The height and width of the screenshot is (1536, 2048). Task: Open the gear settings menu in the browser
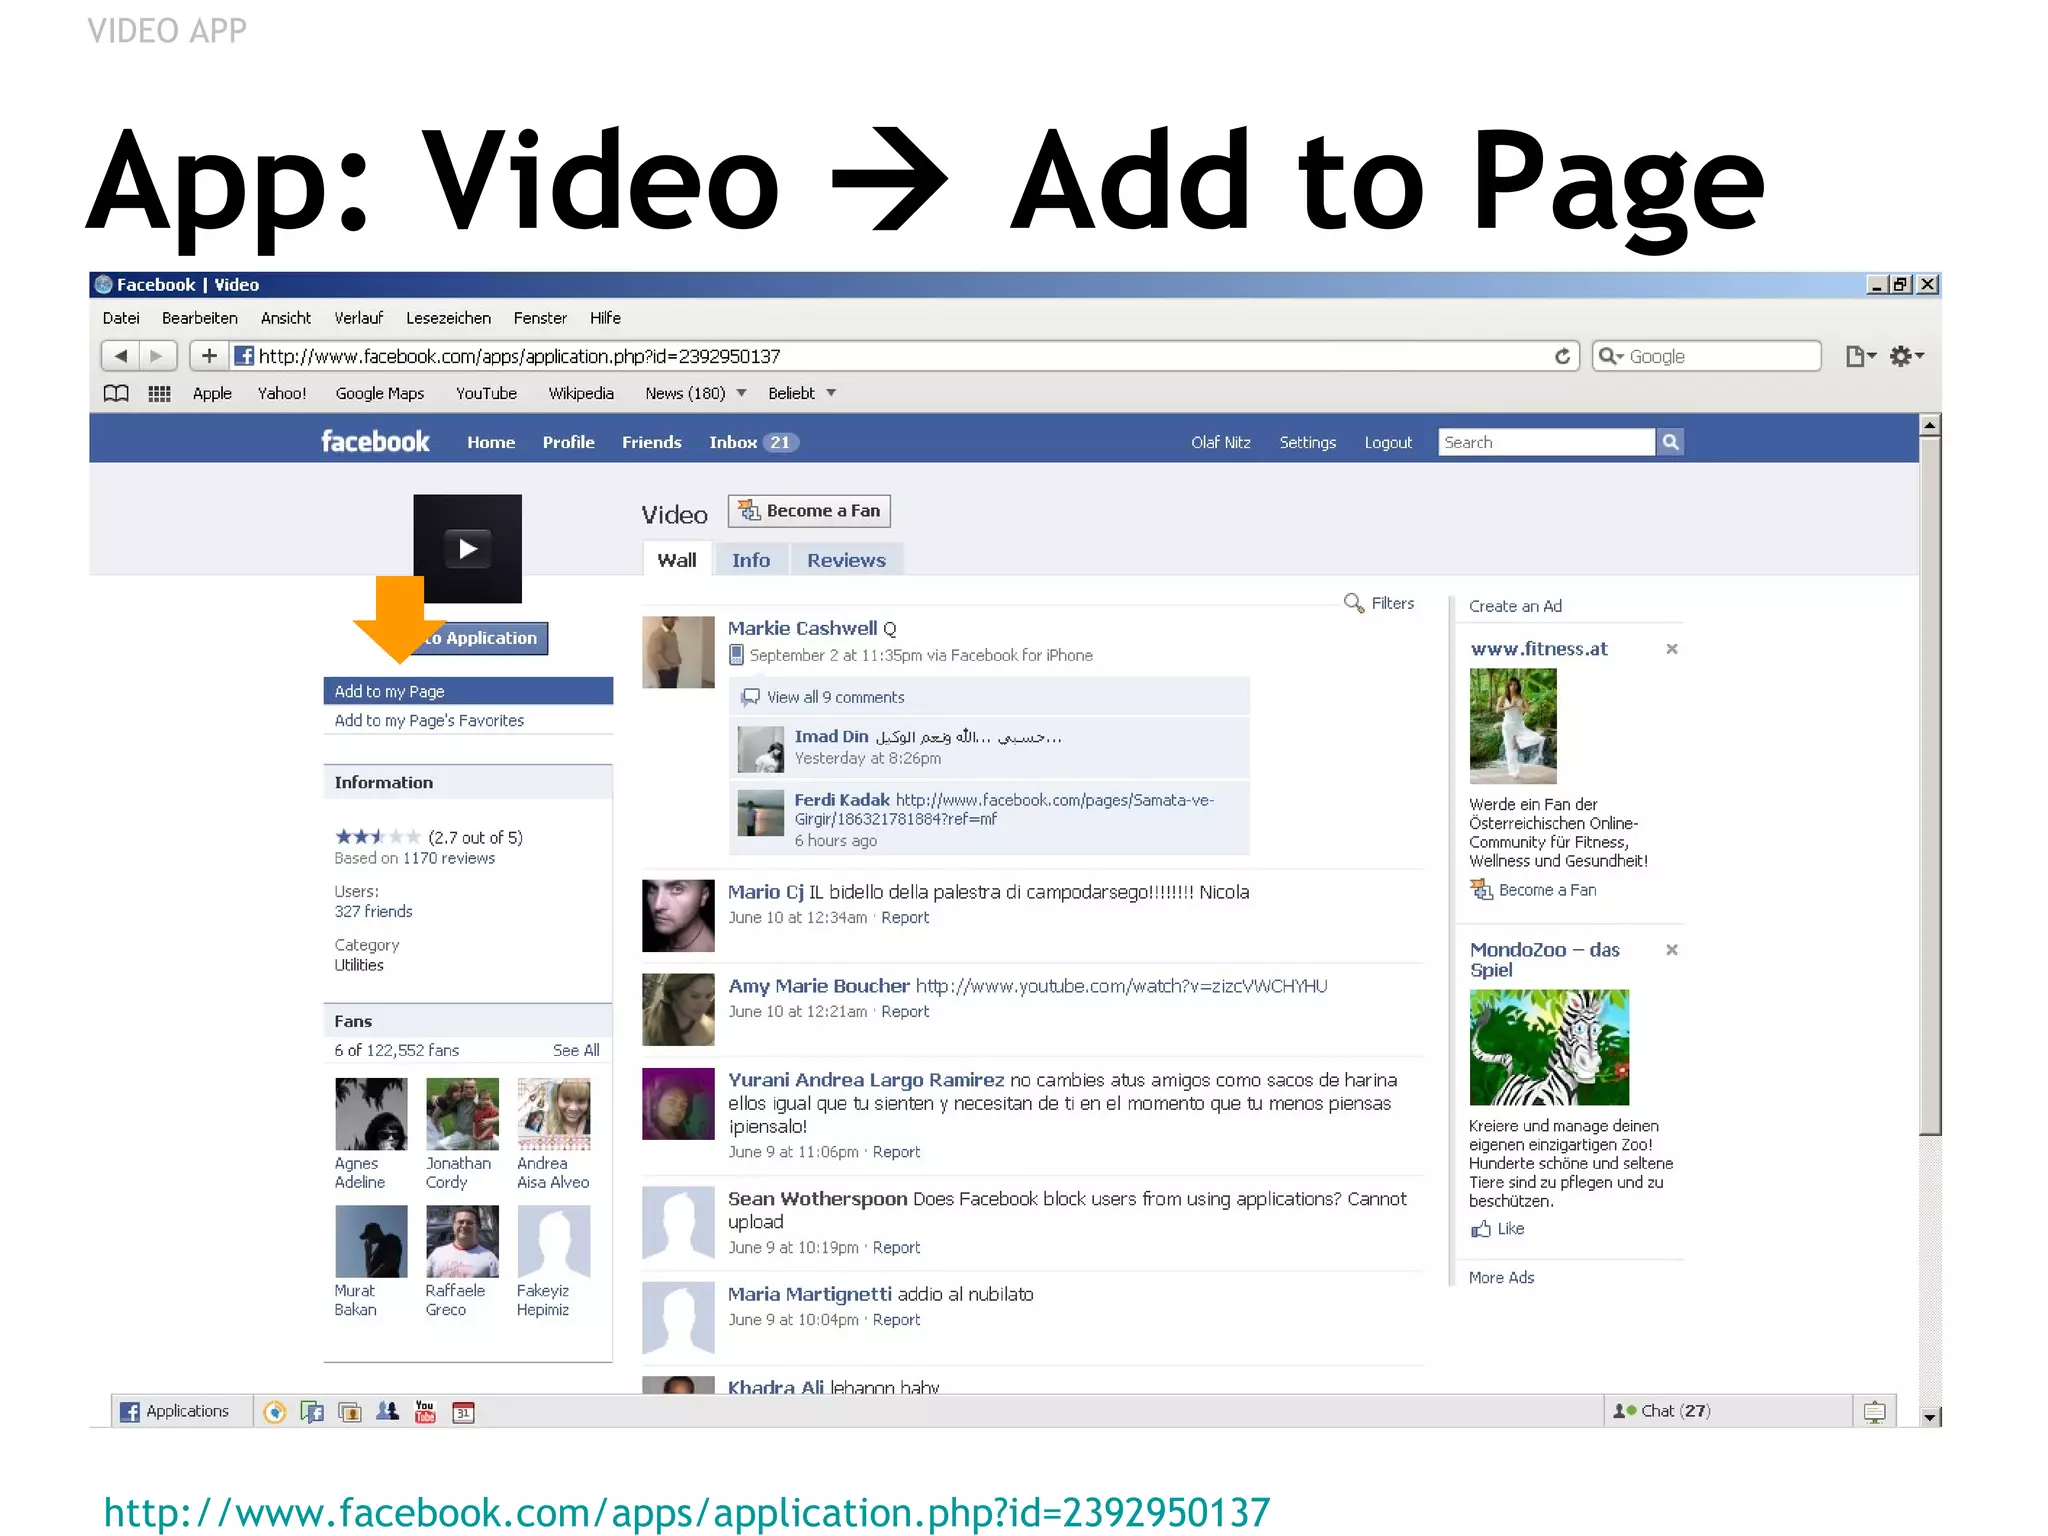[x=1906, y=356]
